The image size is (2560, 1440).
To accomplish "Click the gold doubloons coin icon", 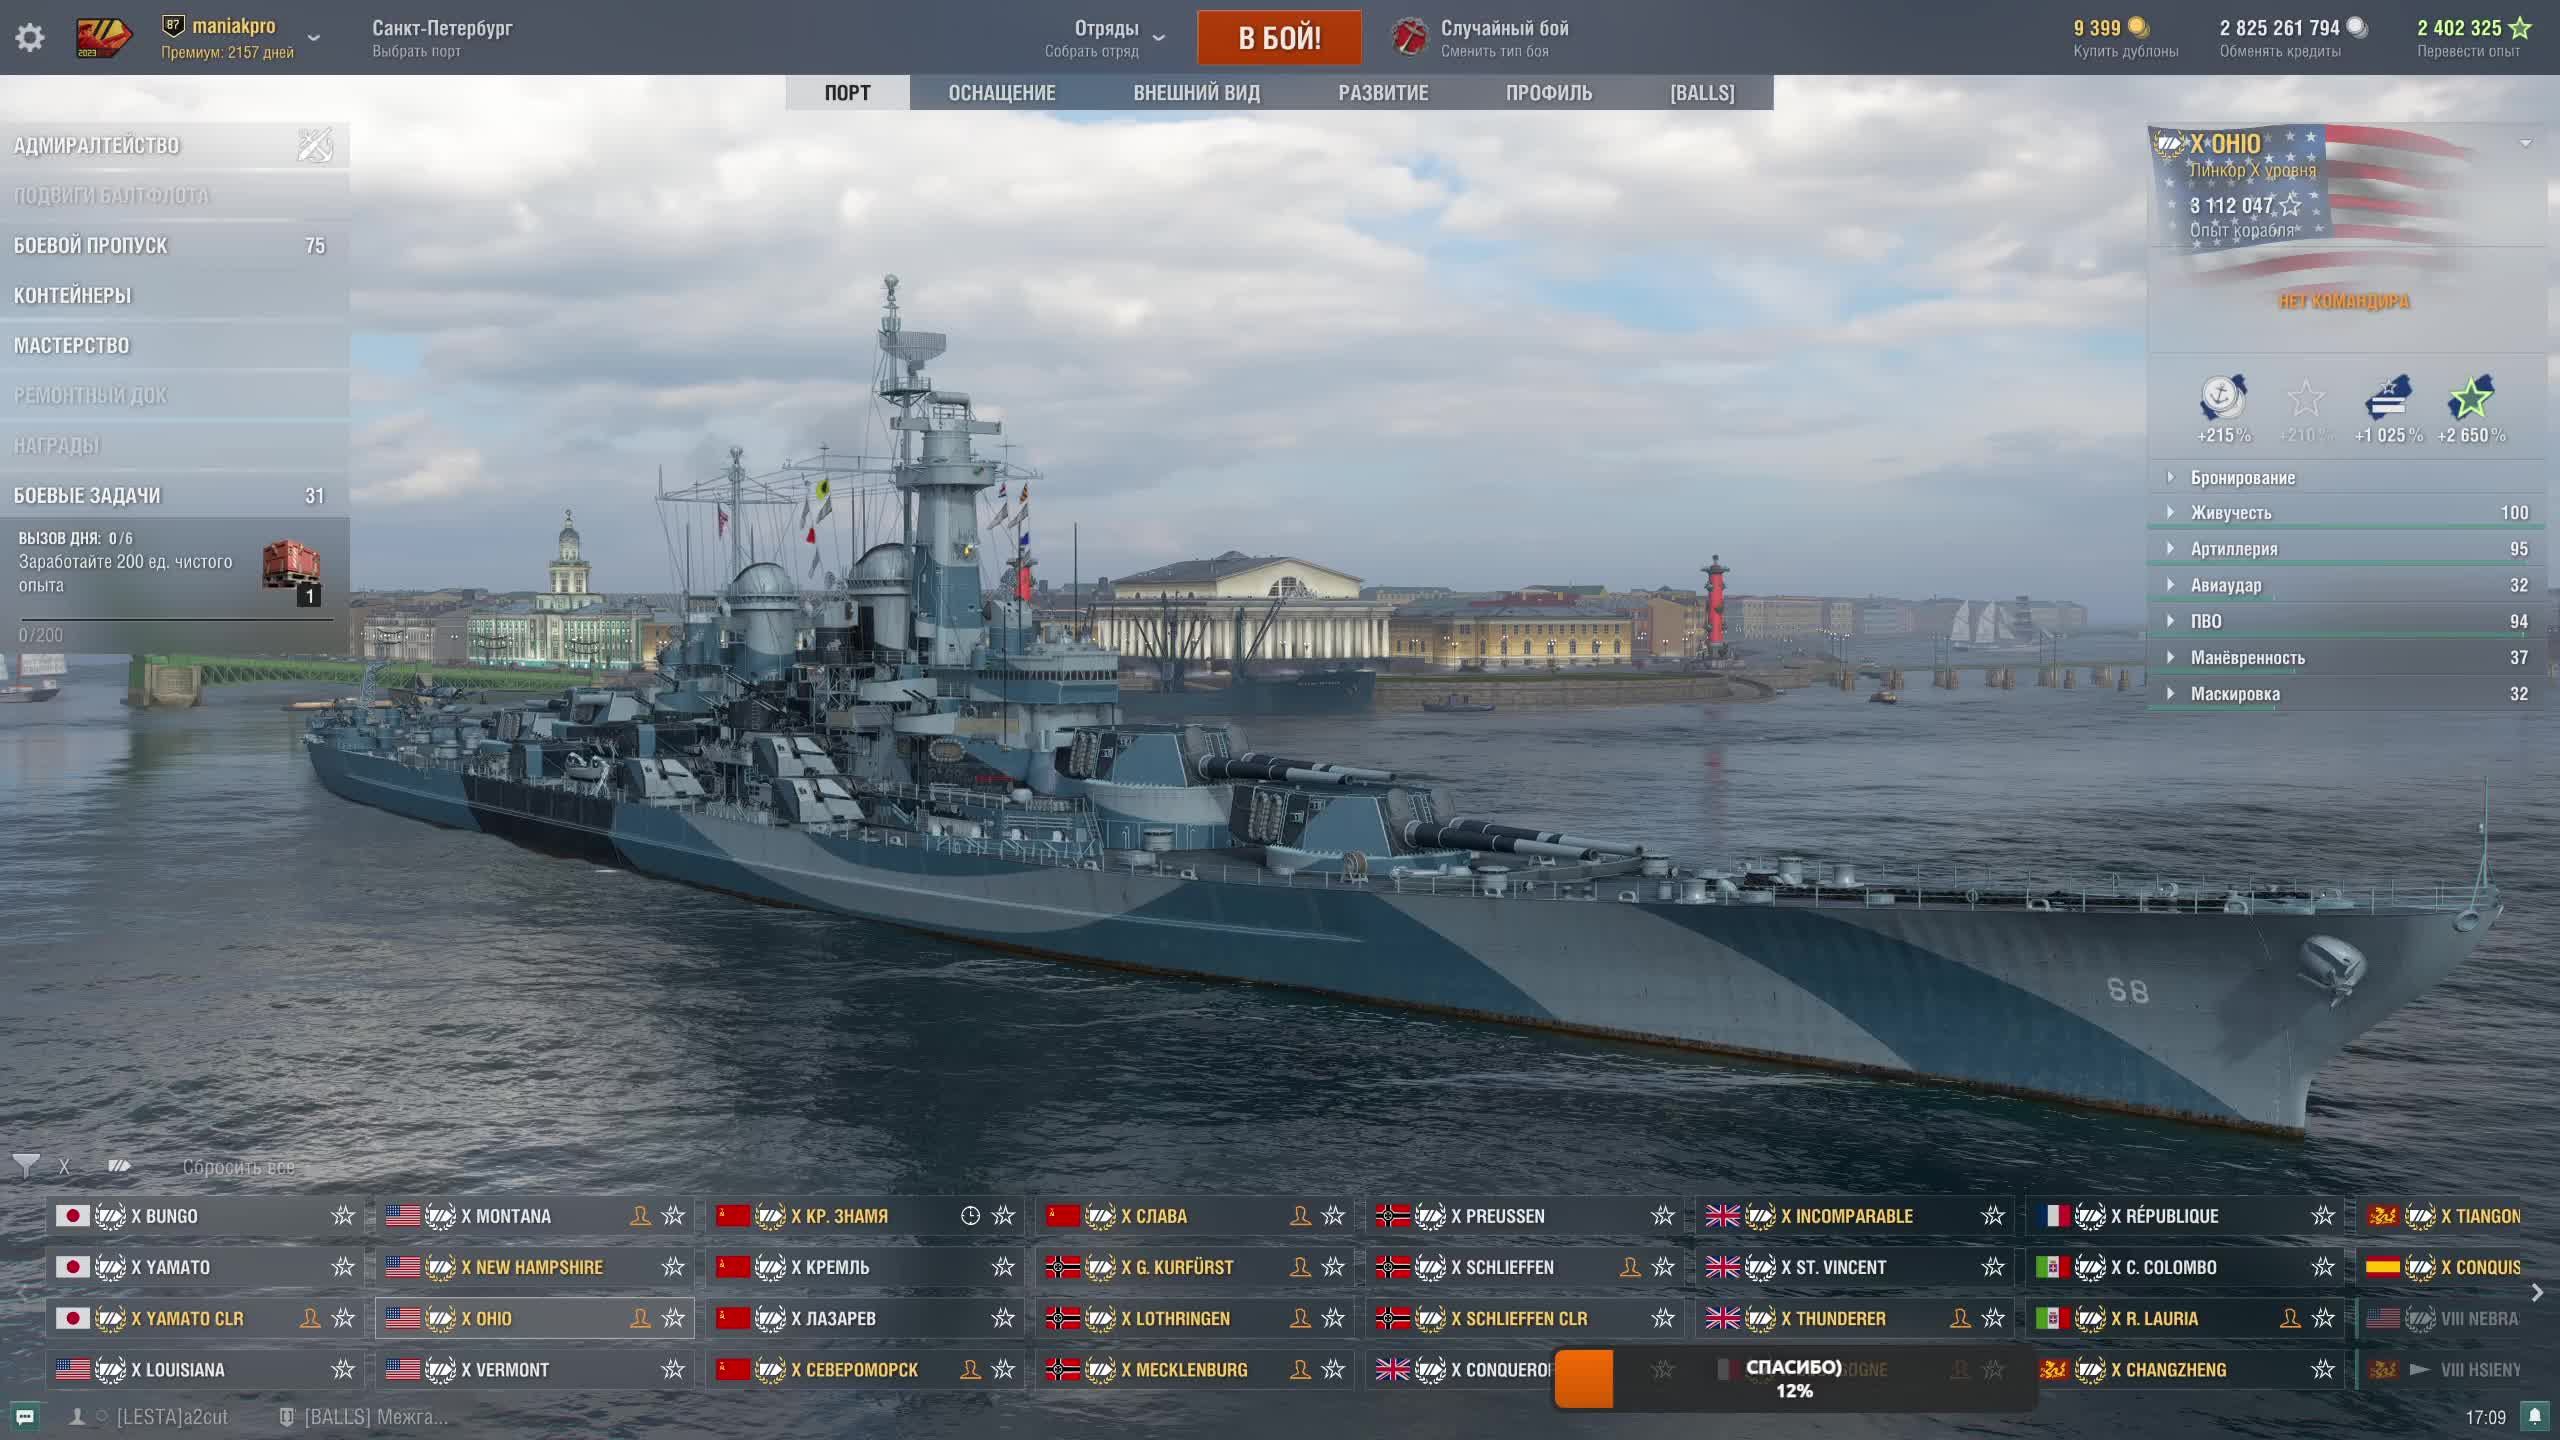I will (x=2139, y=28).
